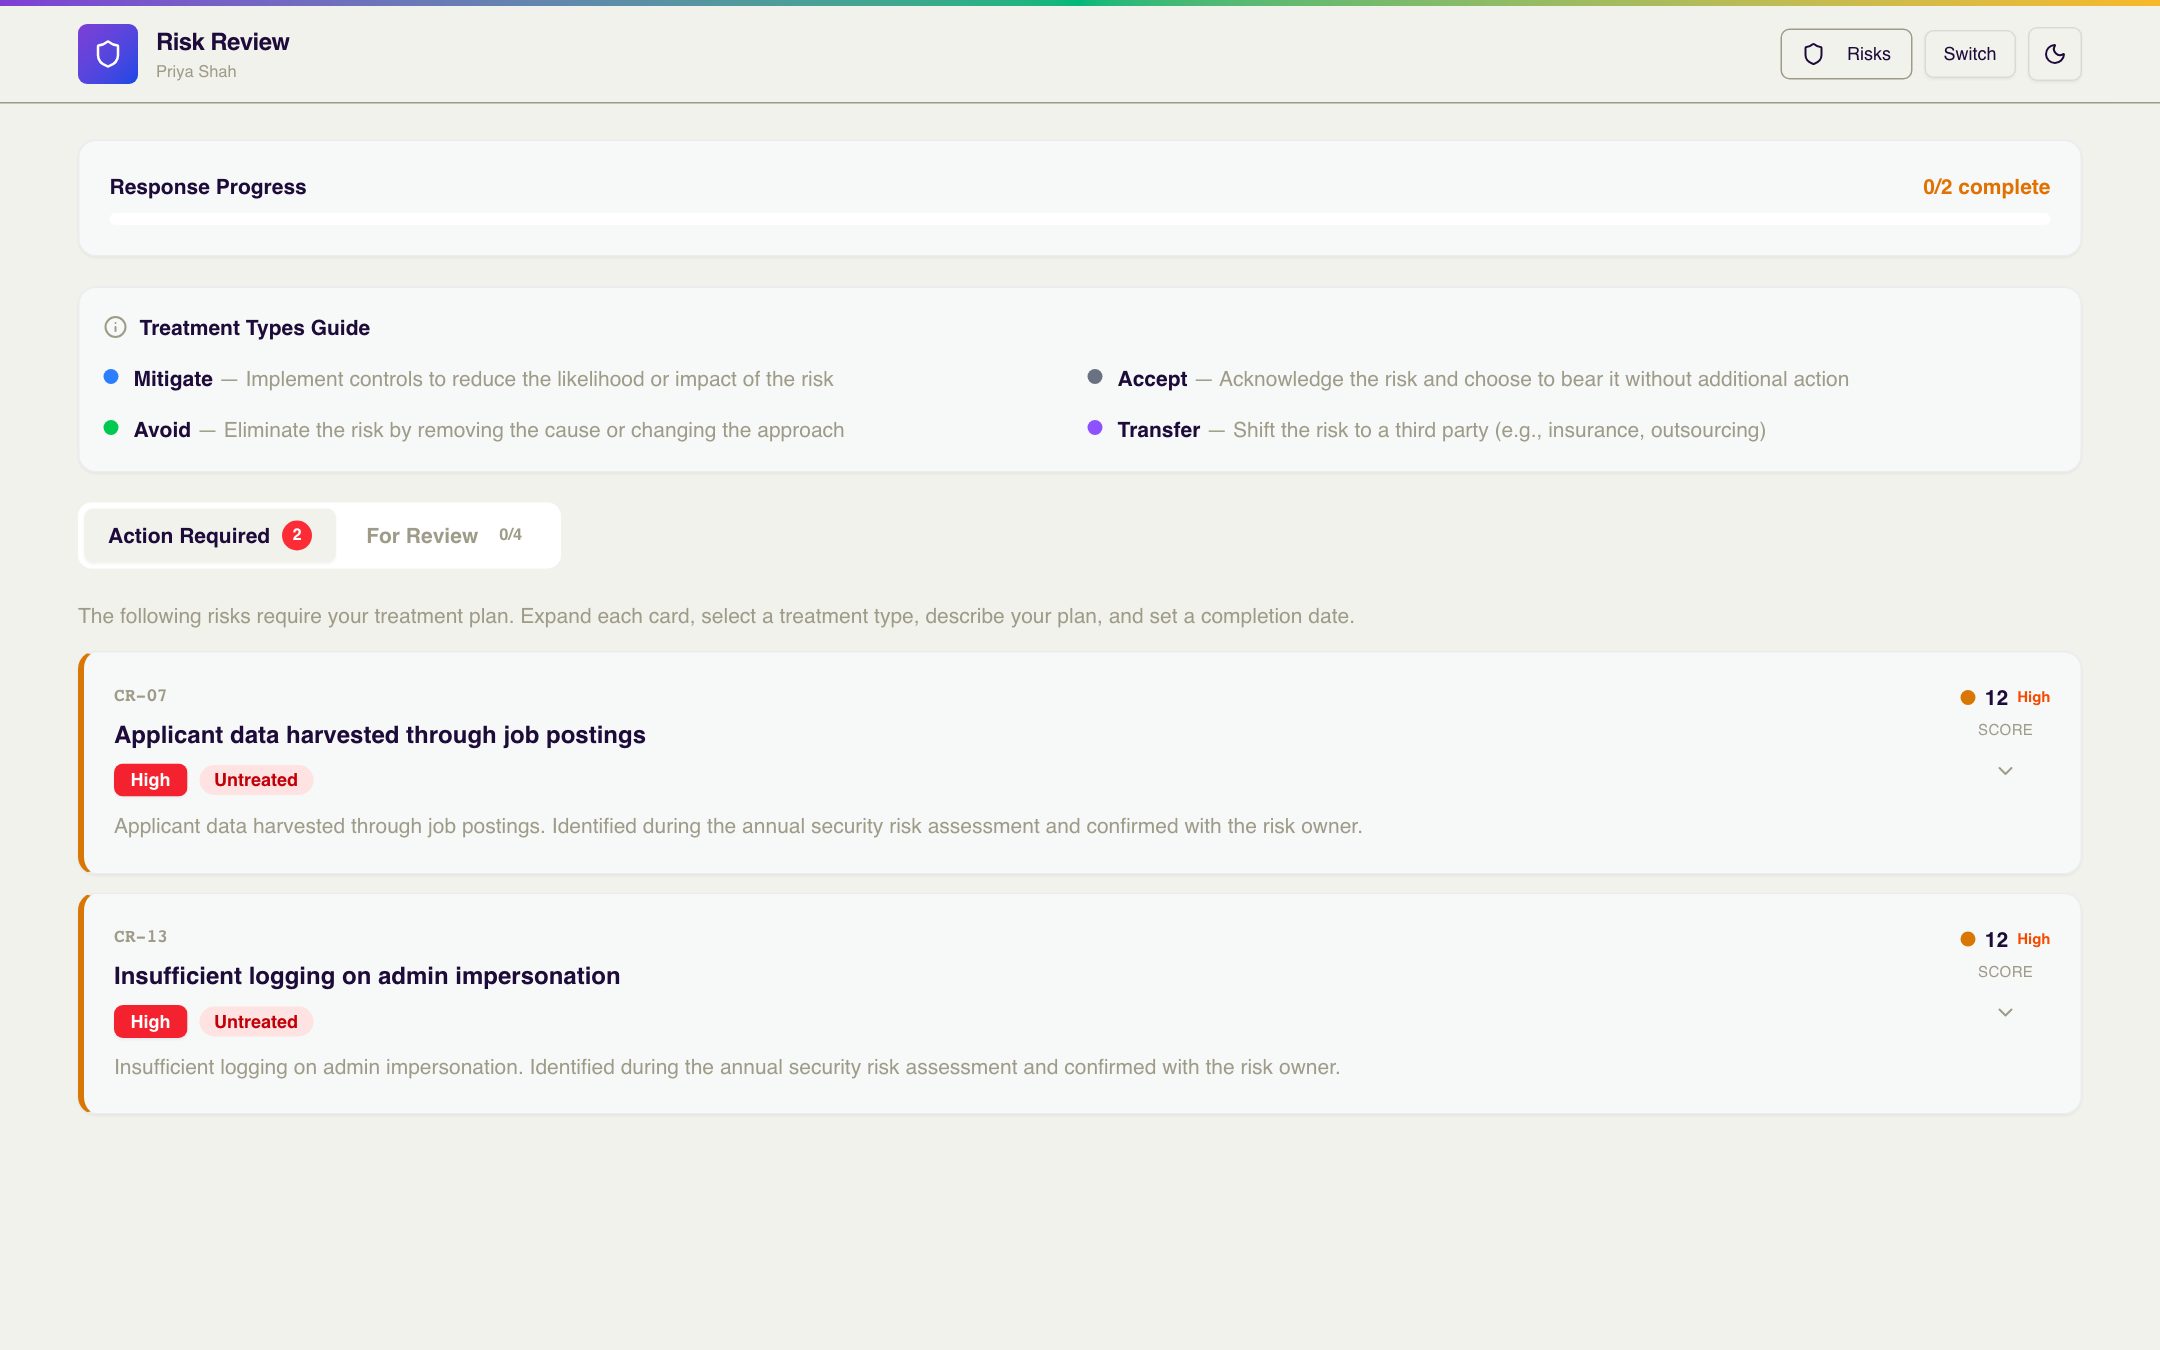Expand the CR-13 risk card chevron
The width and height of the screenshot is (2160, 1350).
click(2005, 1013)
